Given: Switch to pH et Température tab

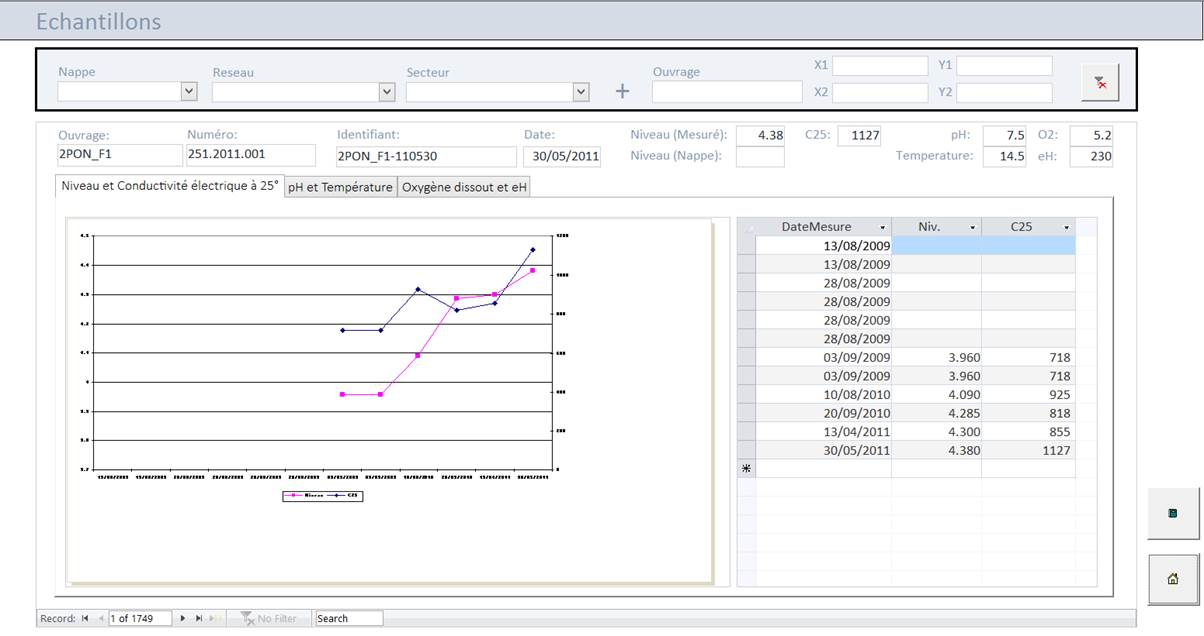Looking at the screenshot, I should point(340,187).
